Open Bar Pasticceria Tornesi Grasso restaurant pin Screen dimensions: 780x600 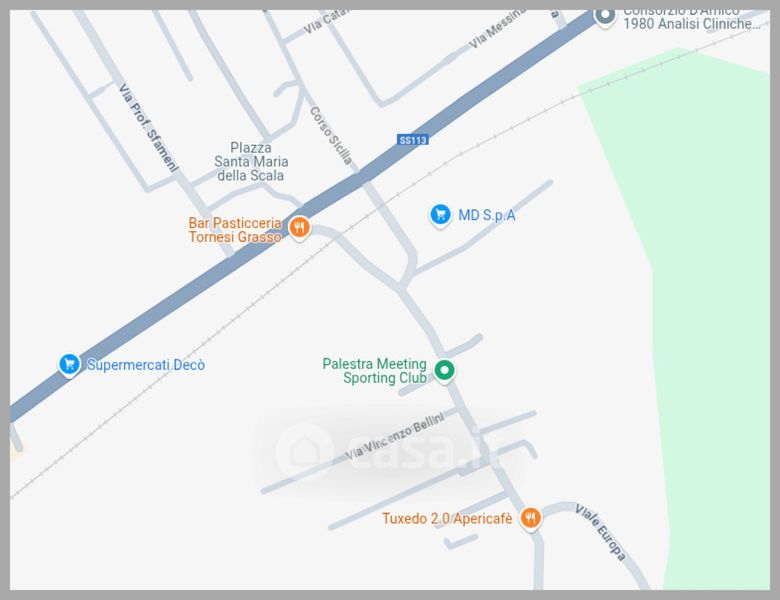click(x=299, y=228)
